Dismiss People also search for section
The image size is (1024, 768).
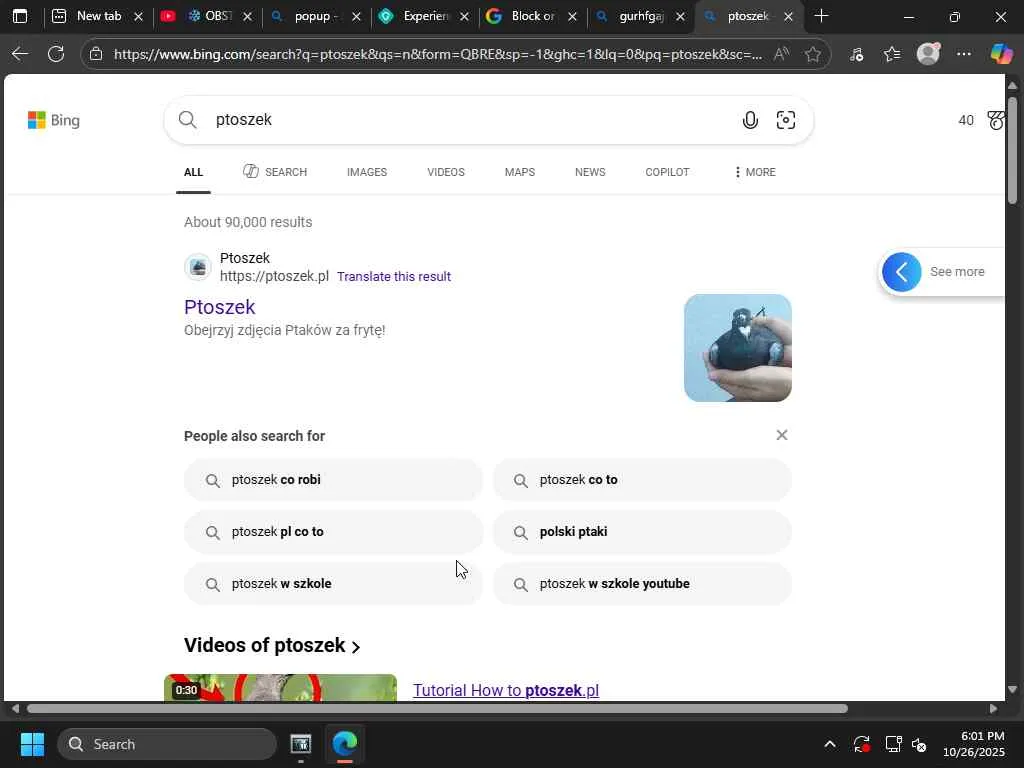[x=782, y=435]
